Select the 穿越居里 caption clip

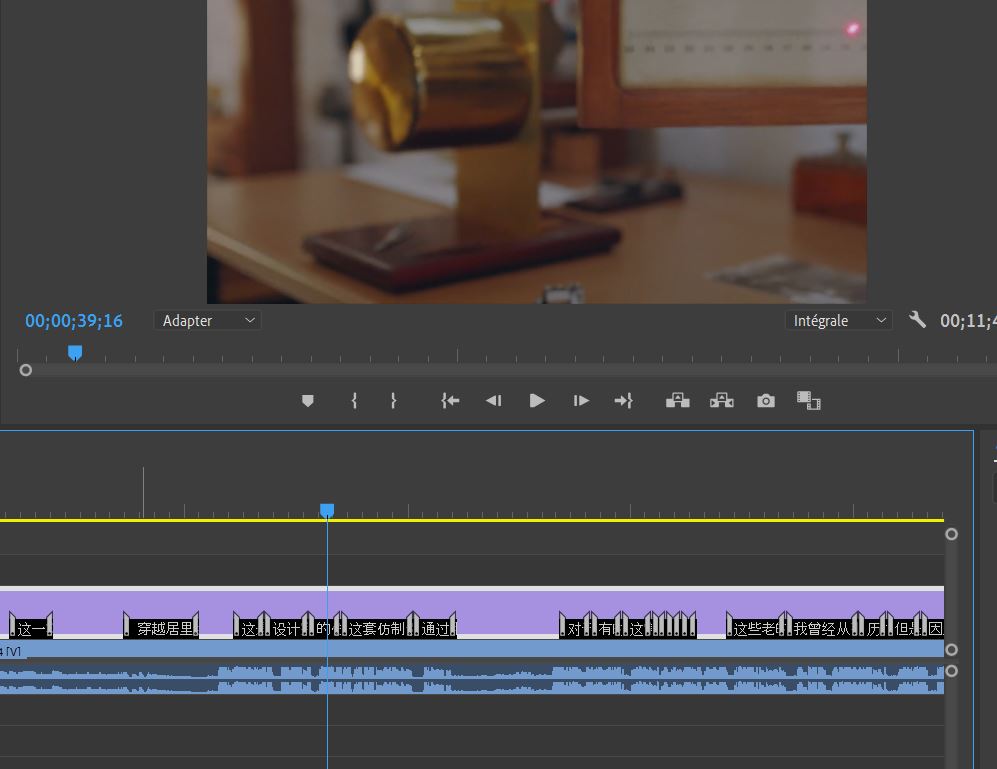pyautogui.click(x=162, y=629)
